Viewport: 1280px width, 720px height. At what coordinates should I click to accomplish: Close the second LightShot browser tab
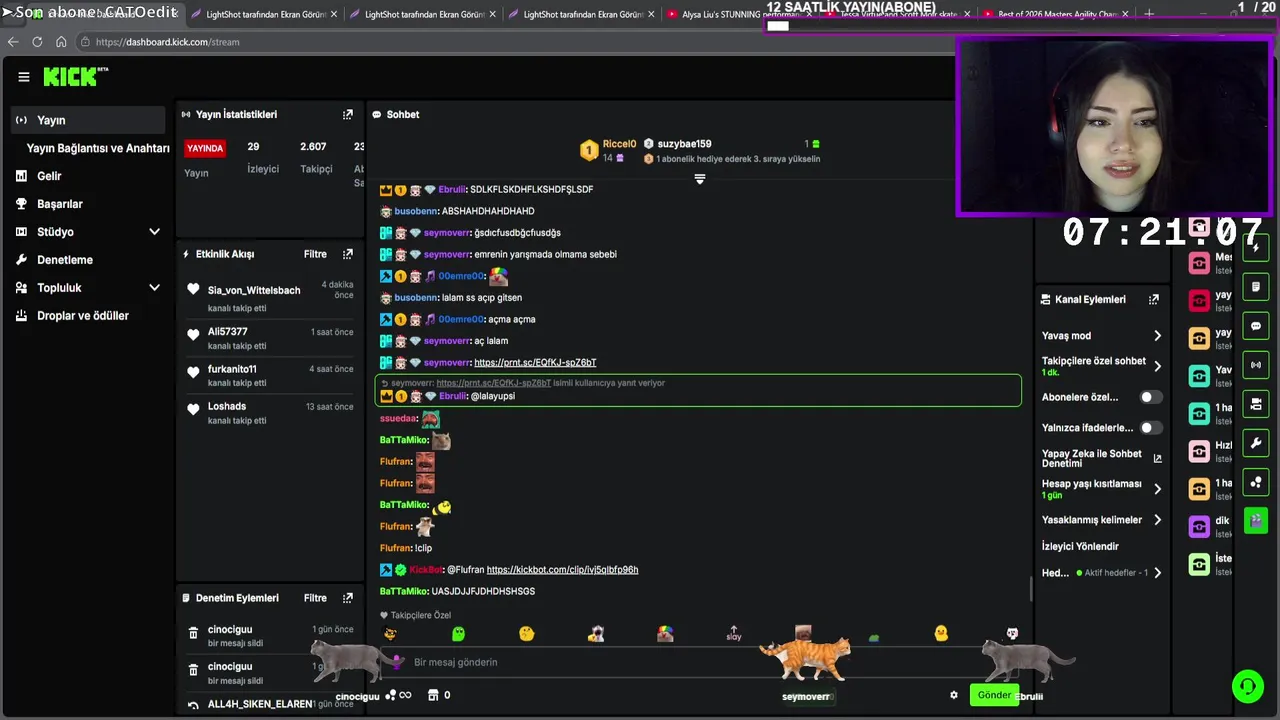click(493, 15)
